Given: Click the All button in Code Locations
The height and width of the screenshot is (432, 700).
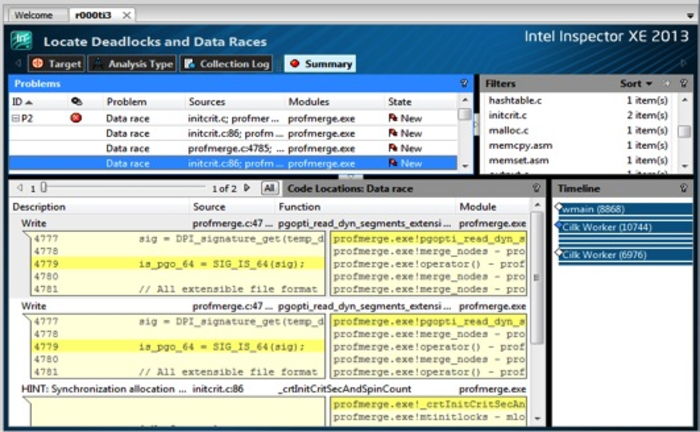Looking at the screenshot, I should 269,188.
